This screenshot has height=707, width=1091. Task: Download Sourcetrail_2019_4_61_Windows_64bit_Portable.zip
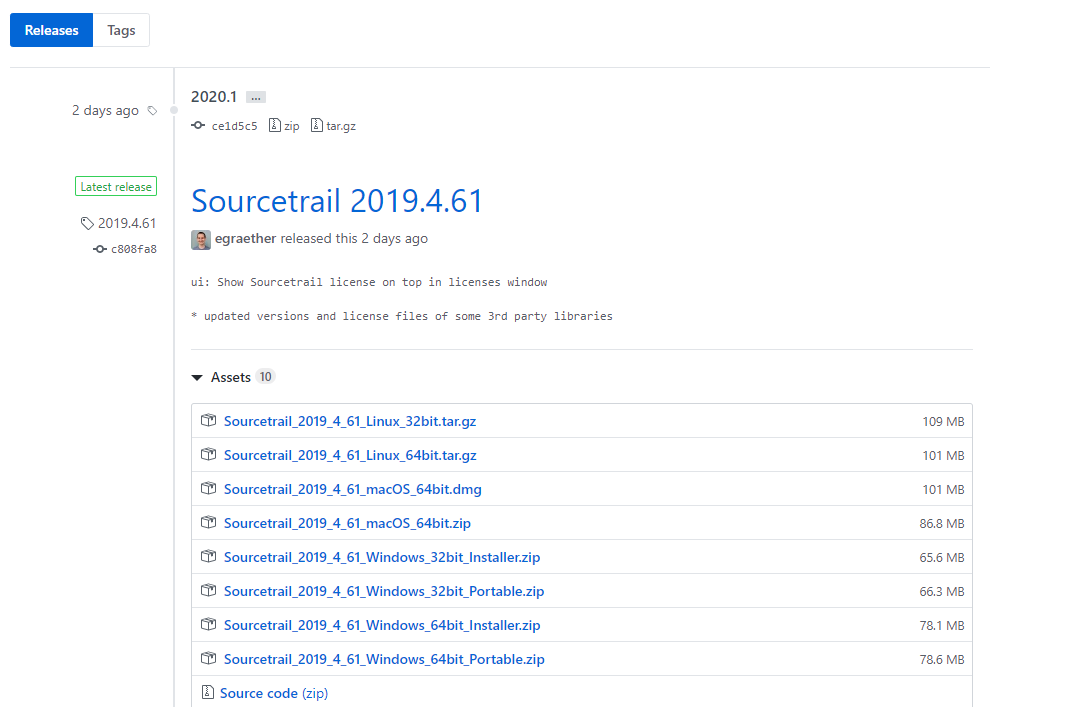click(x=384, y=660)
